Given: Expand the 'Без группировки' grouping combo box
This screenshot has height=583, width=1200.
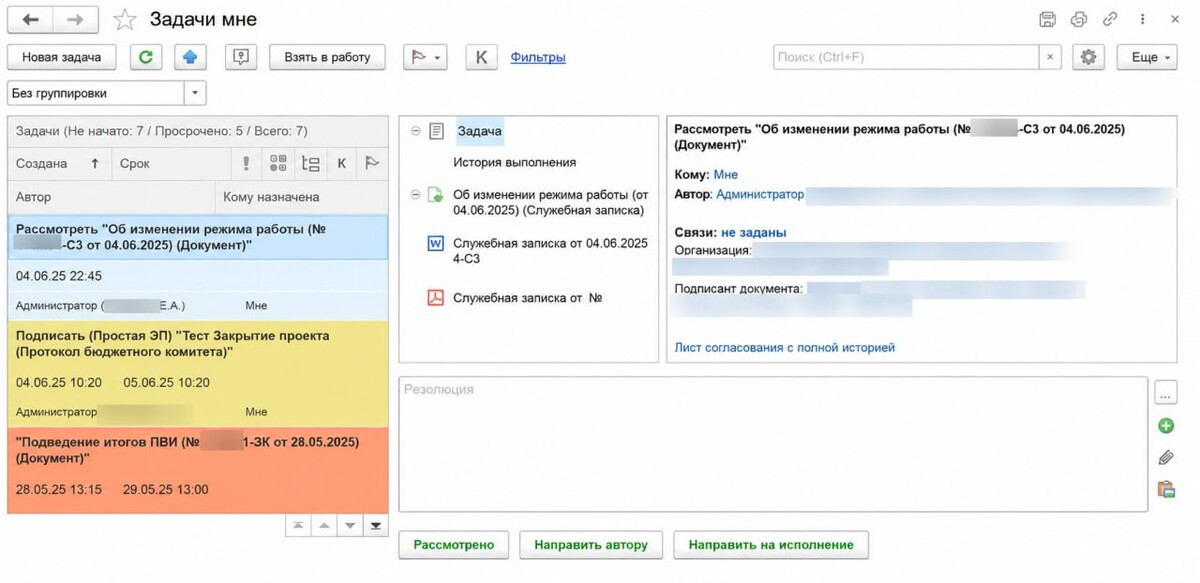Looking at the screenshot, I should [x=196, y=93].
